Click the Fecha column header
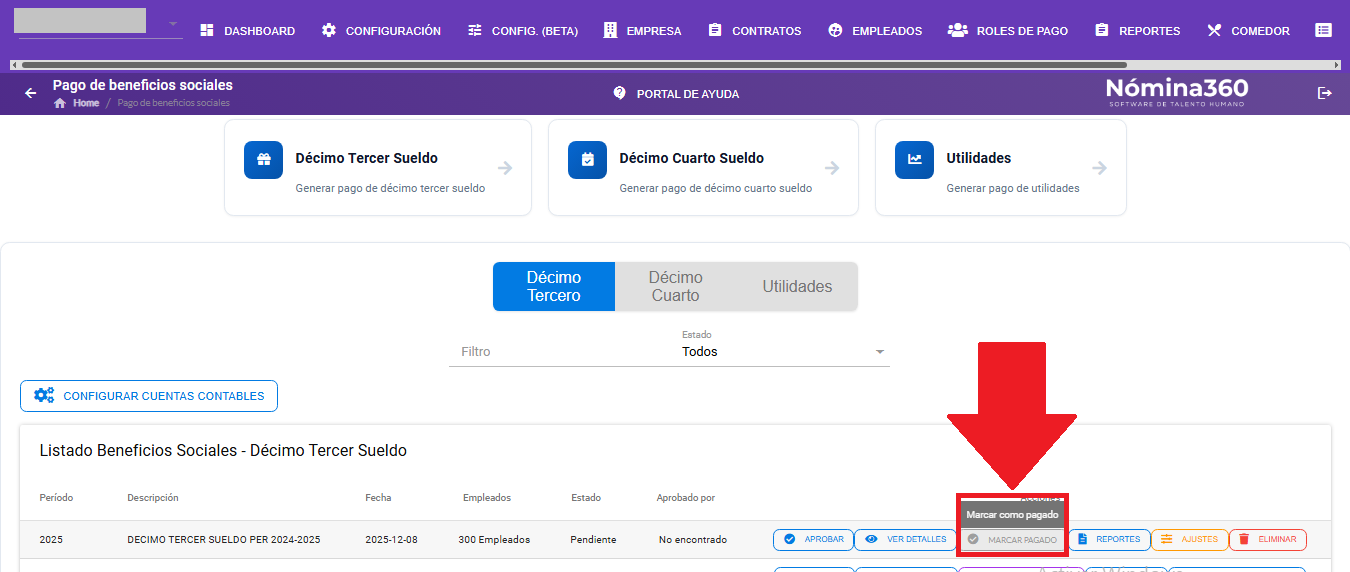The width and height of the screenshot is (1350, 572). point(378,498)
